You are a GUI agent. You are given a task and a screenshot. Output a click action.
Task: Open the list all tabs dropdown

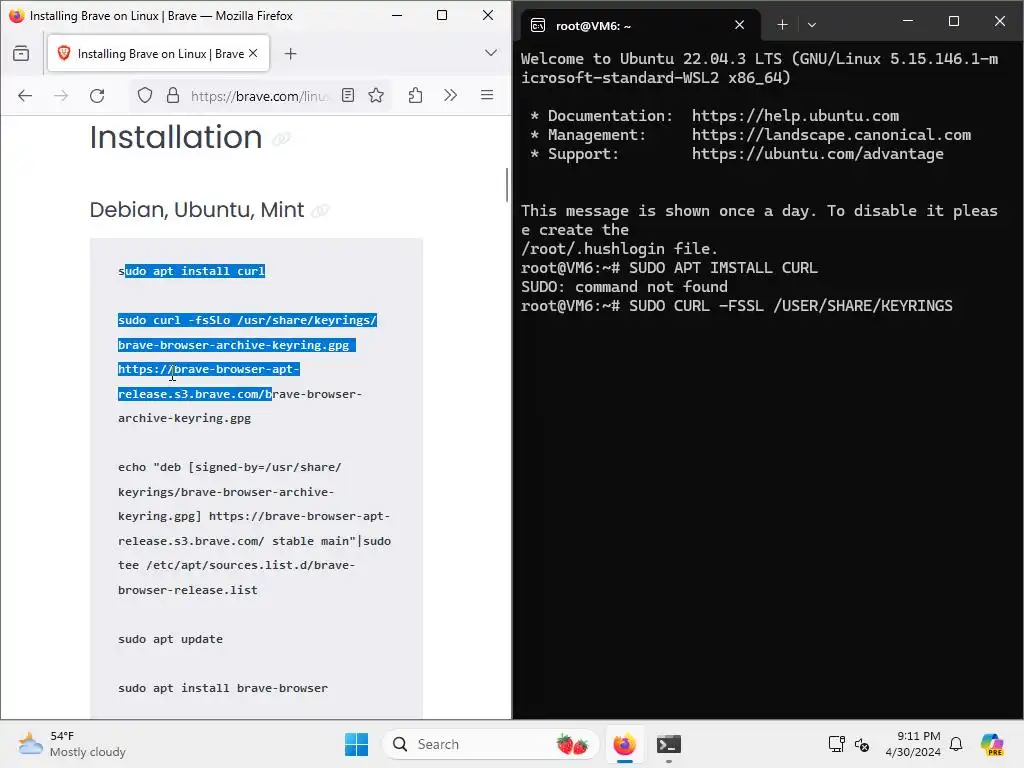(x=490, y=53)
